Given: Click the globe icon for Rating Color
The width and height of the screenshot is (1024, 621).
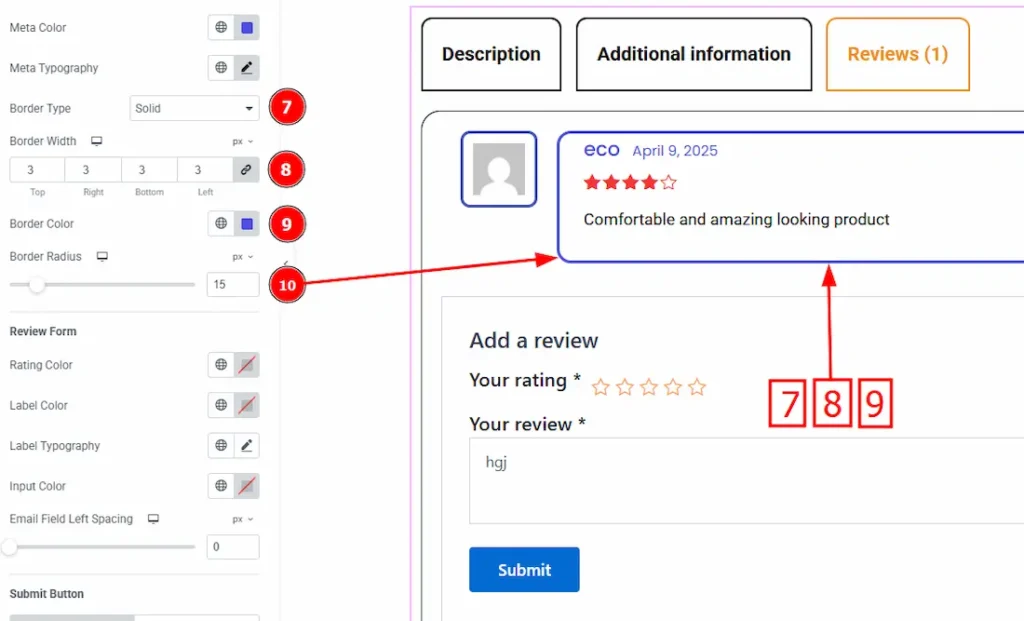Looking at the screenshot, I should click(x=221, y=365).
